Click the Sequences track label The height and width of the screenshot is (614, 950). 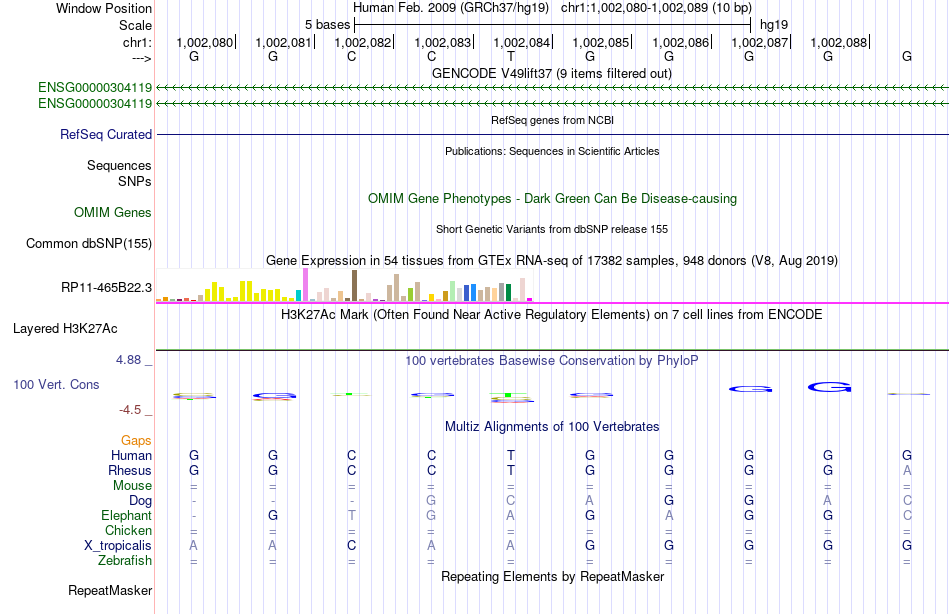click(119, 165)
